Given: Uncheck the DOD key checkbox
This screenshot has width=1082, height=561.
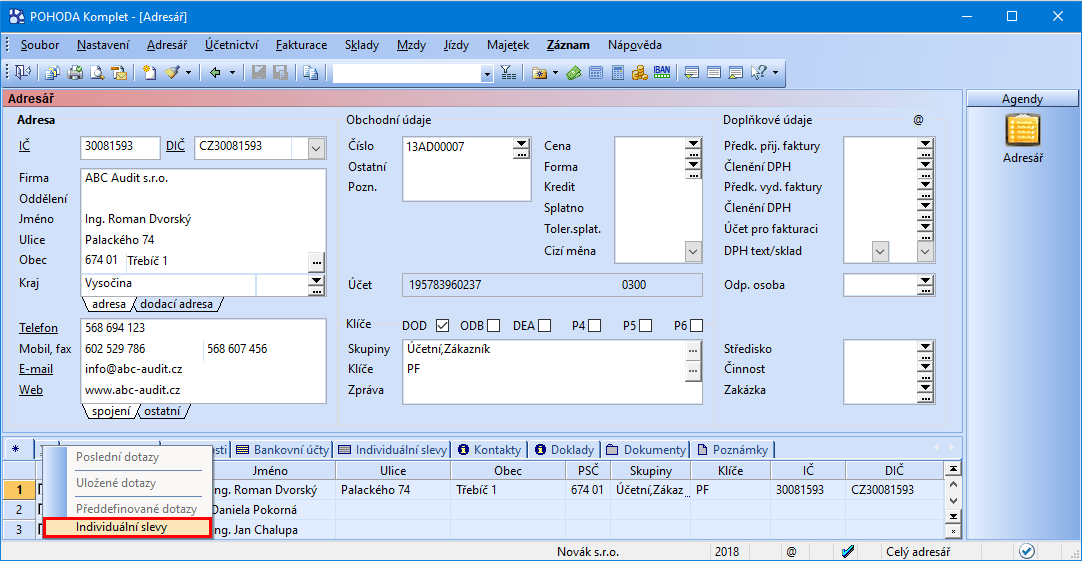Looking at the screenshot, I should [442, 325].
